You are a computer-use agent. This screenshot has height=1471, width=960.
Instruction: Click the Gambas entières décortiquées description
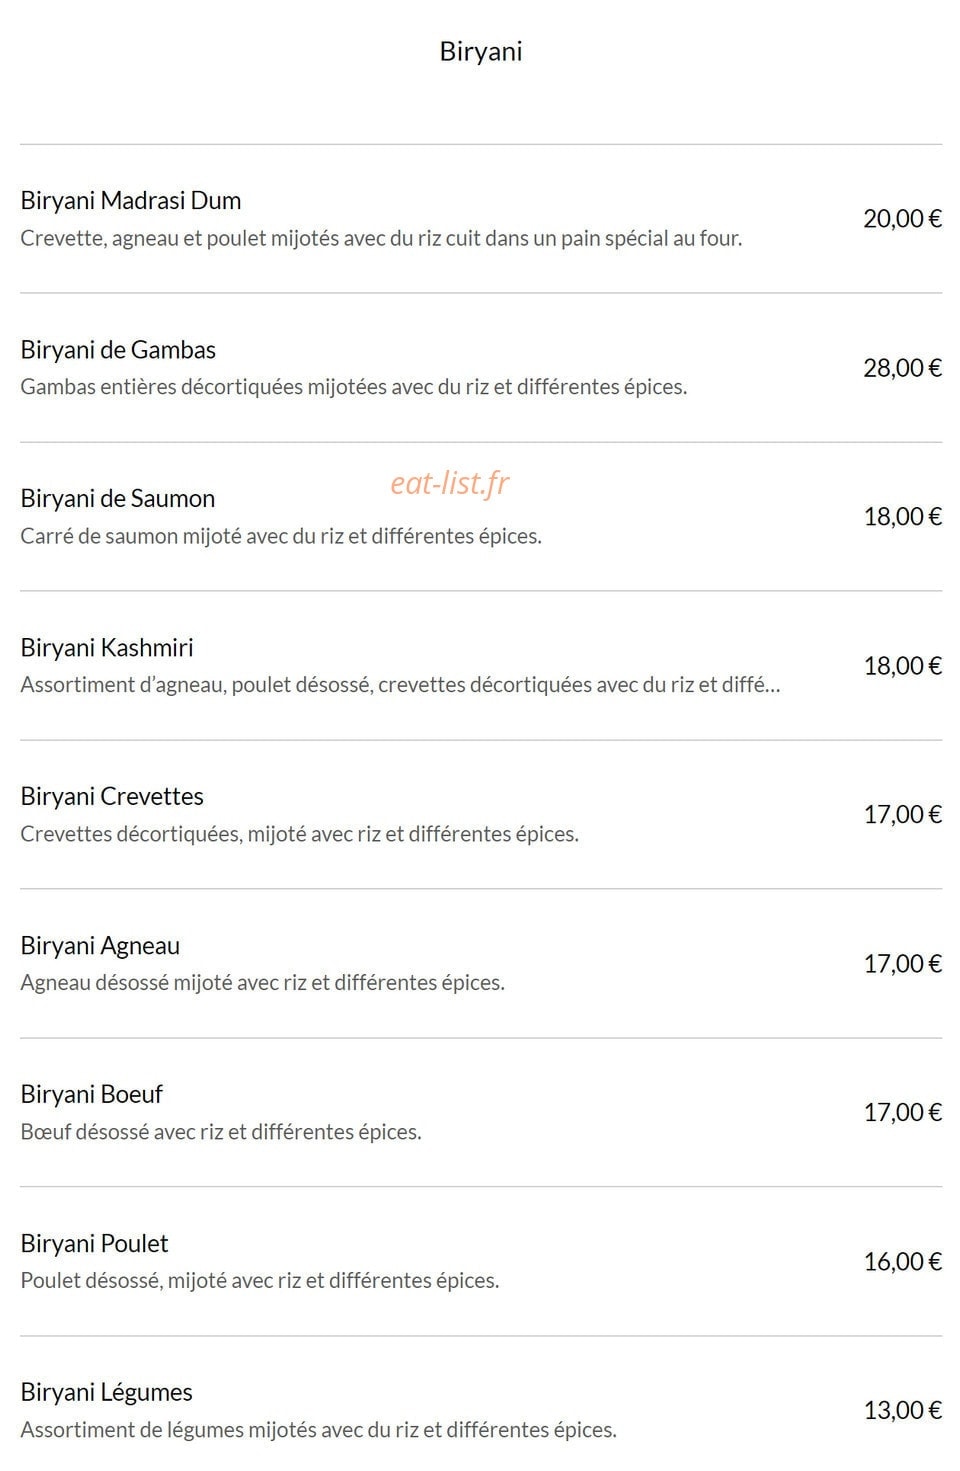coord(354,387)
